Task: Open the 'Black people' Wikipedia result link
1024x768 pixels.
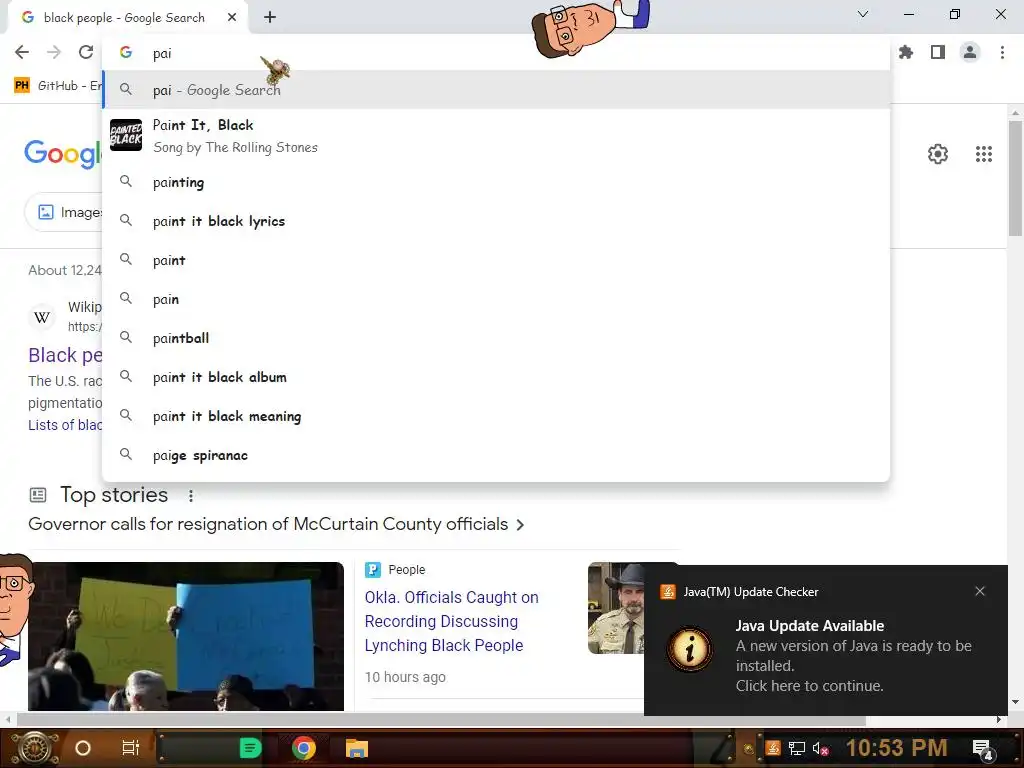Action: pos(65,355)
